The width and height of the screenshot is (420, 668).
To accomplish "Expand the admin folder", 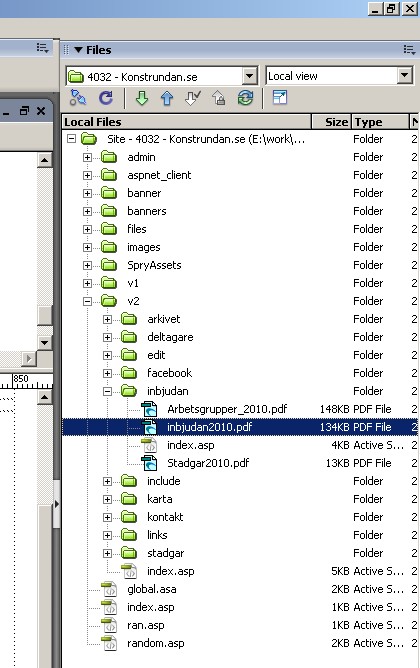I will point(87,157).
